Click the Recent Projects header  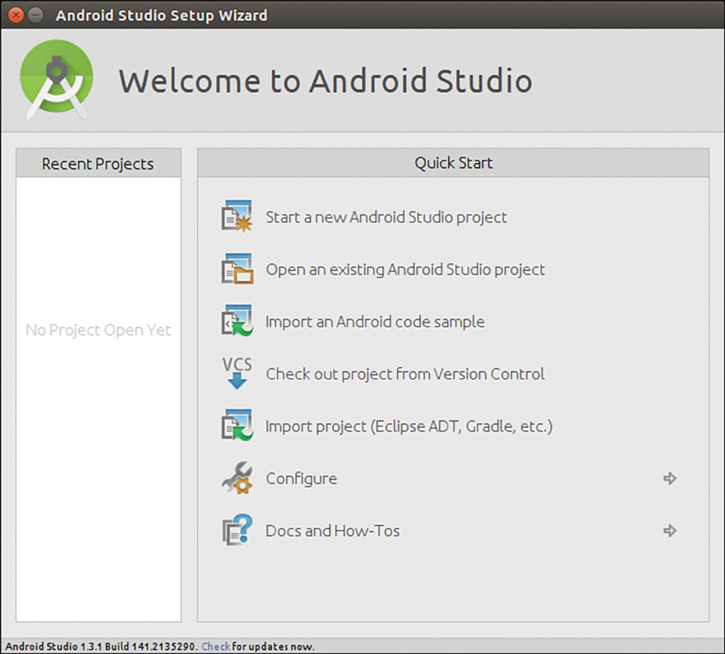point(98,163)
